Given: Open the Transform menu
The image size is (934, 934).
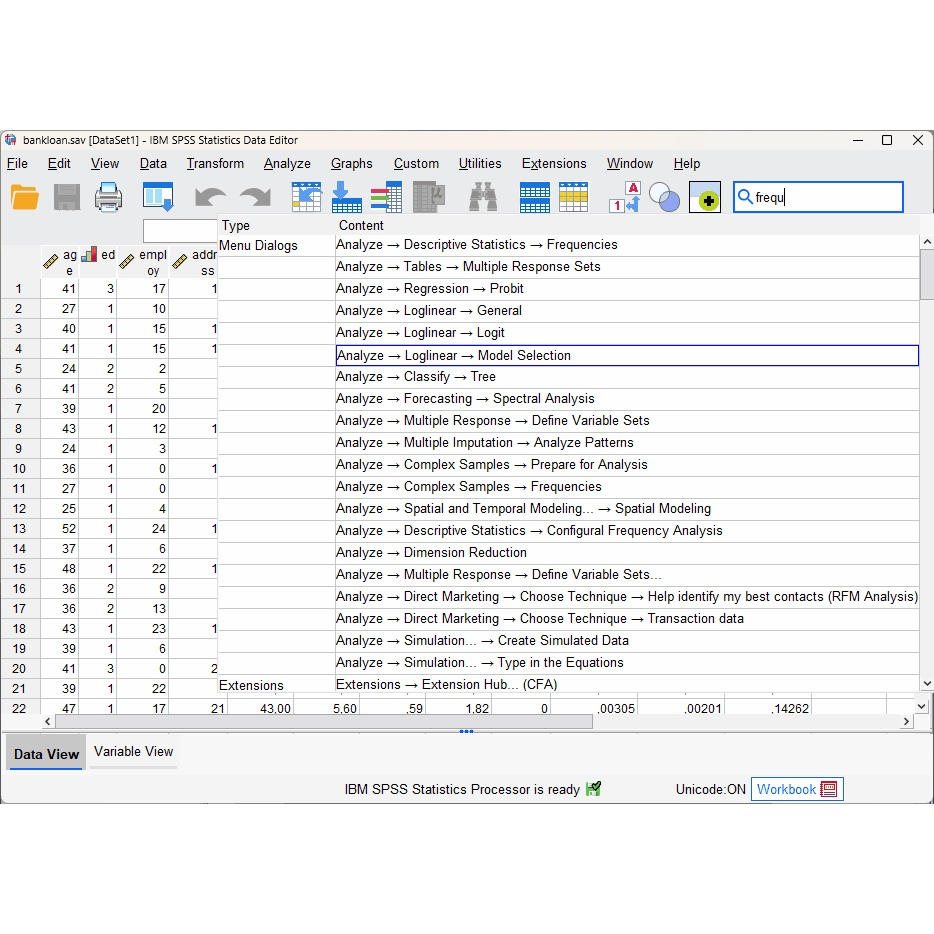Looking at the screenshot, I should (215, 164).
